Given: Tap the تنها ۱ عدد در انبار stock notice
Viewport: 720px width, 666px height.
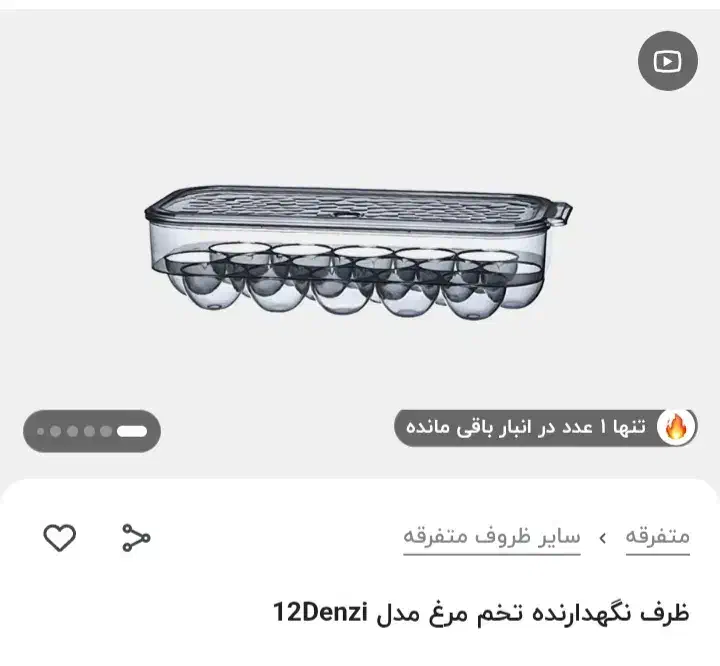Looking at the screenshot, I should (526, 427).
